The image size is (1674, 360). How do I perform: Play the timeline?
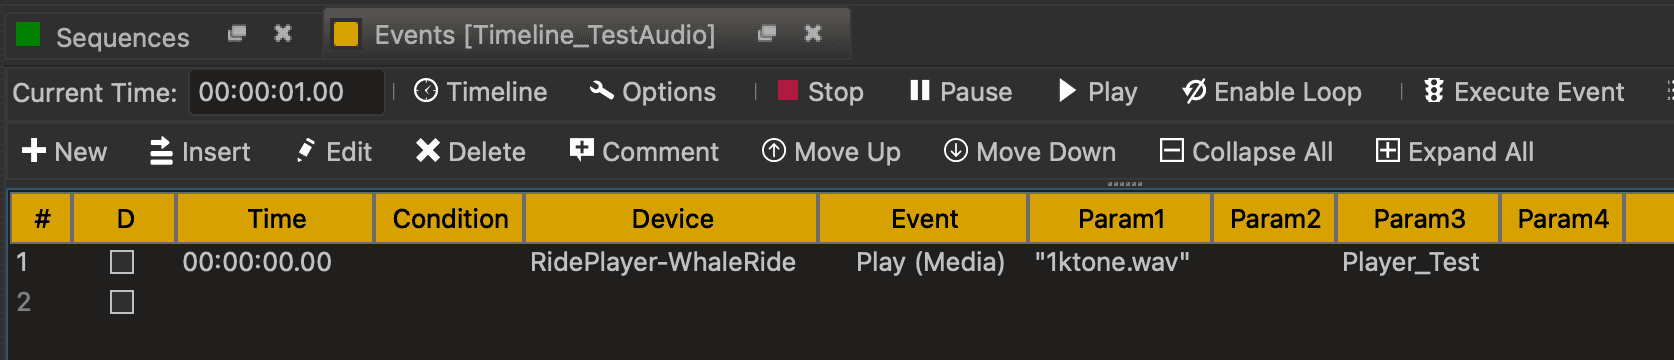tap(1098, 92)
